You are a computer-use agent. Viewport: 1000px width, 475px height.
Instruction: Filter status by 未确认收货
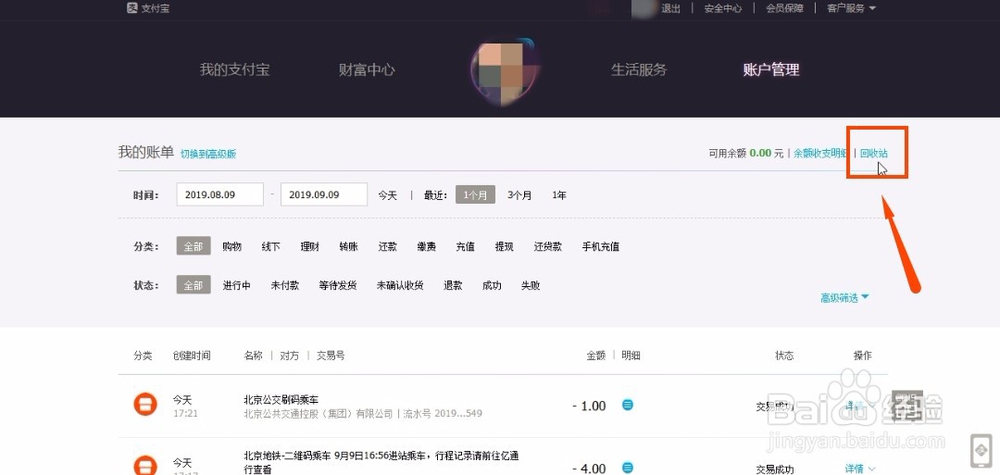point(400,286)
